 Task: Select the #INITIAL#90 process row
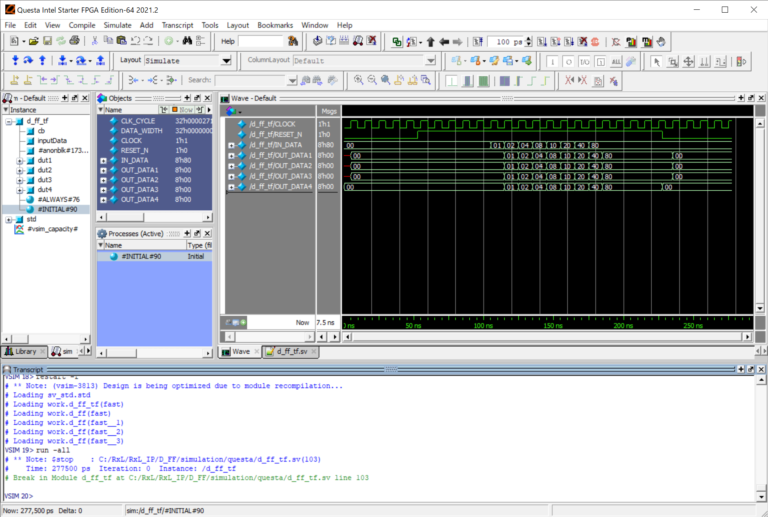tap(154, 257)
